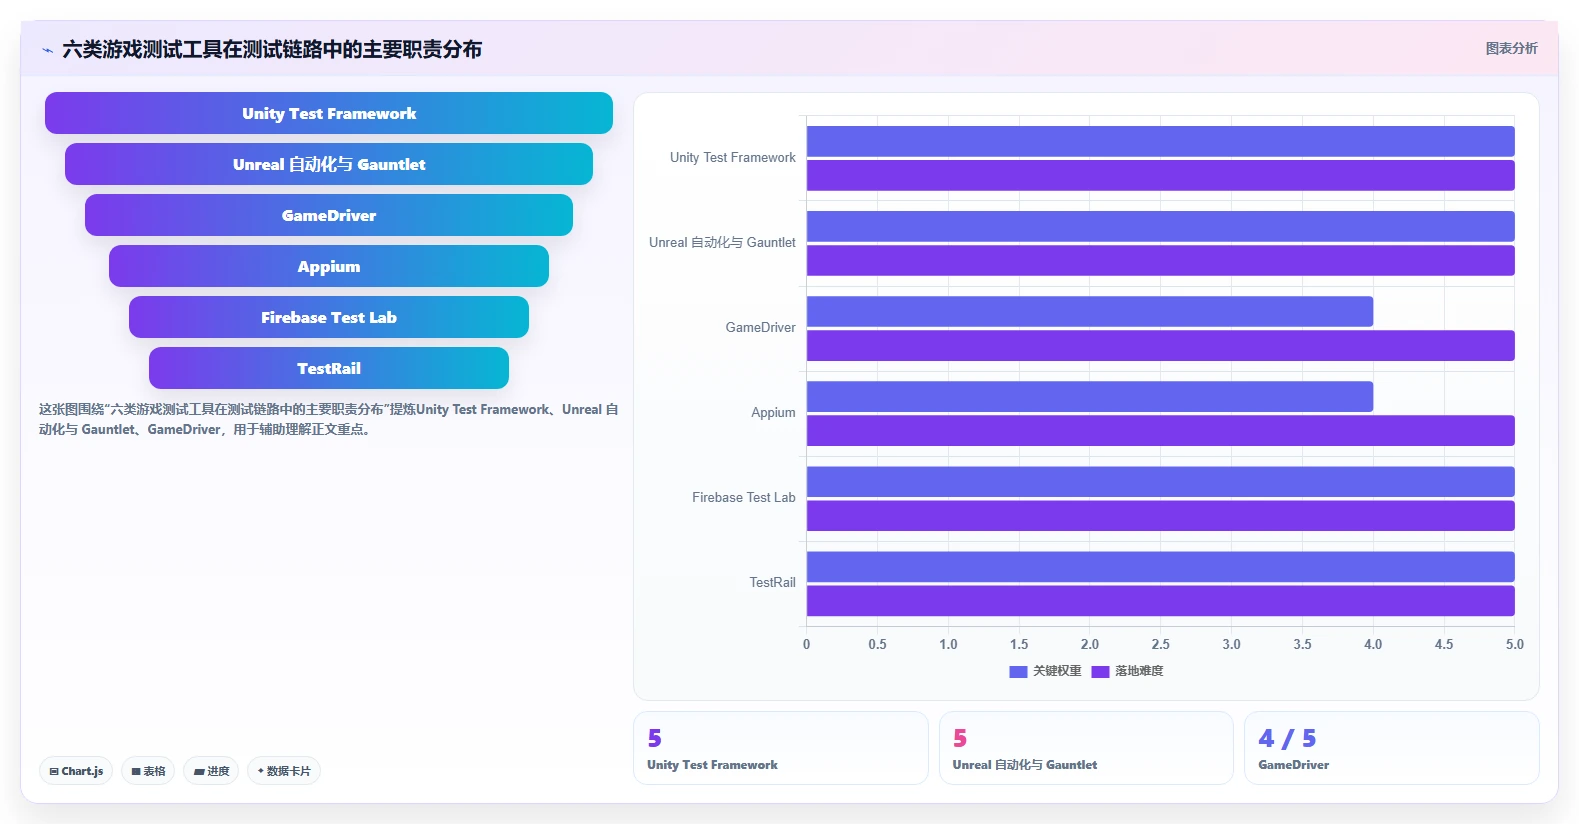Click the Appium 落地难度 chart bar

1160,430
